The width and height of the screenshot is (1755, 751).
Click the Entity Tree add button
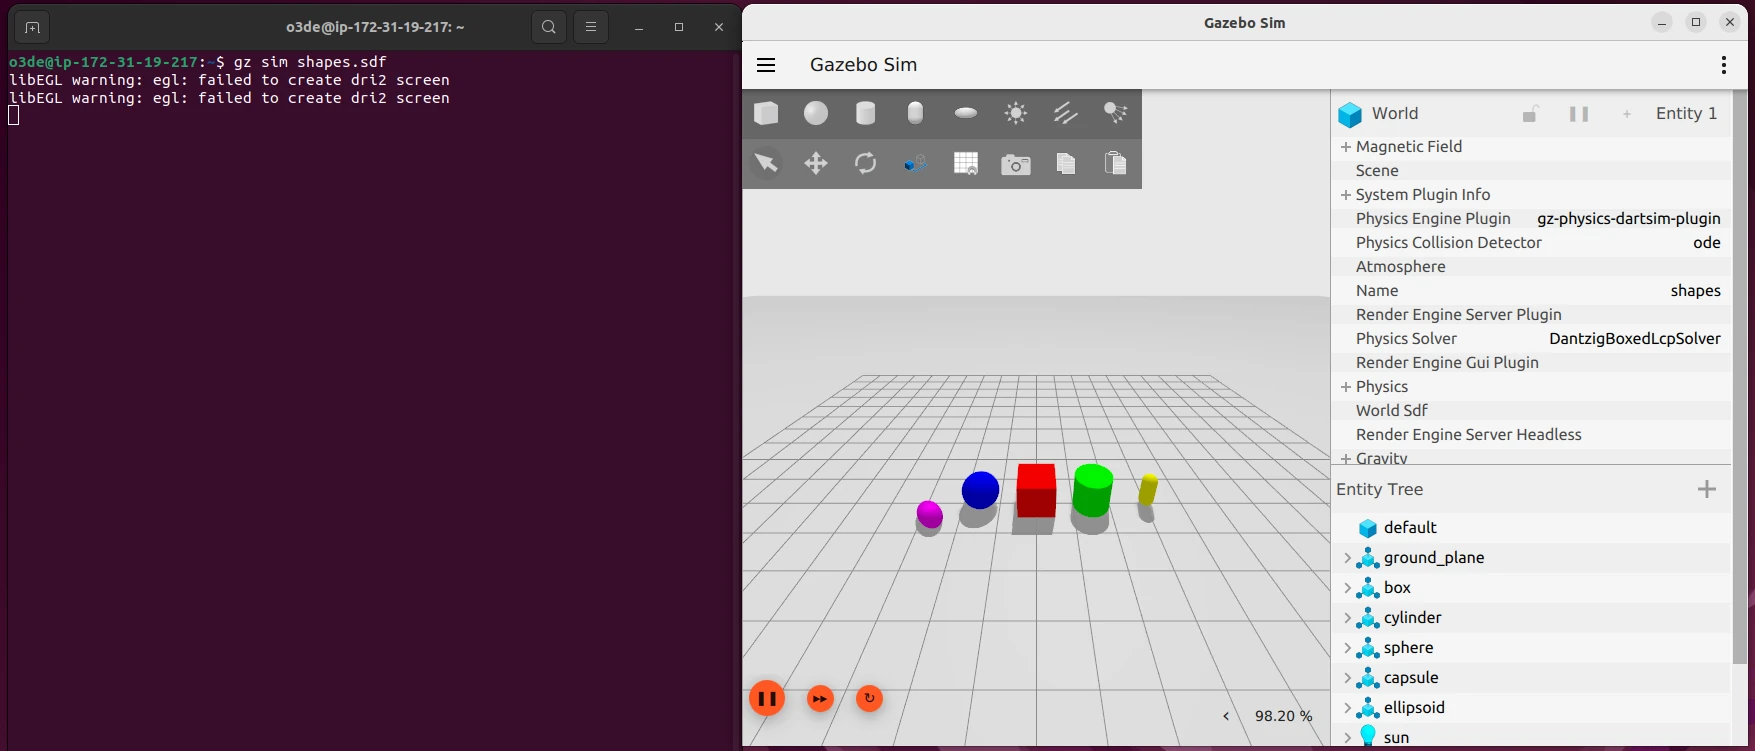click(x=1707, y=489)
